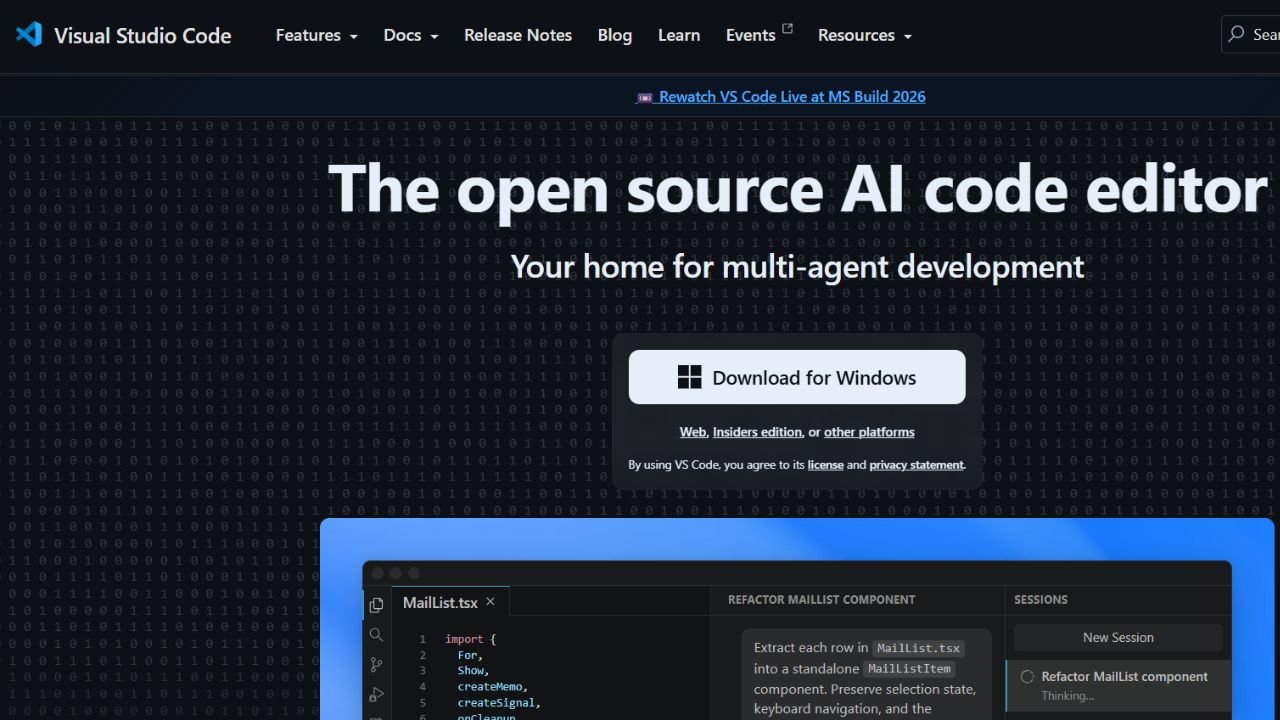Click the 'createMemo,' code line
1280x720 pixels.
[492, 687]
